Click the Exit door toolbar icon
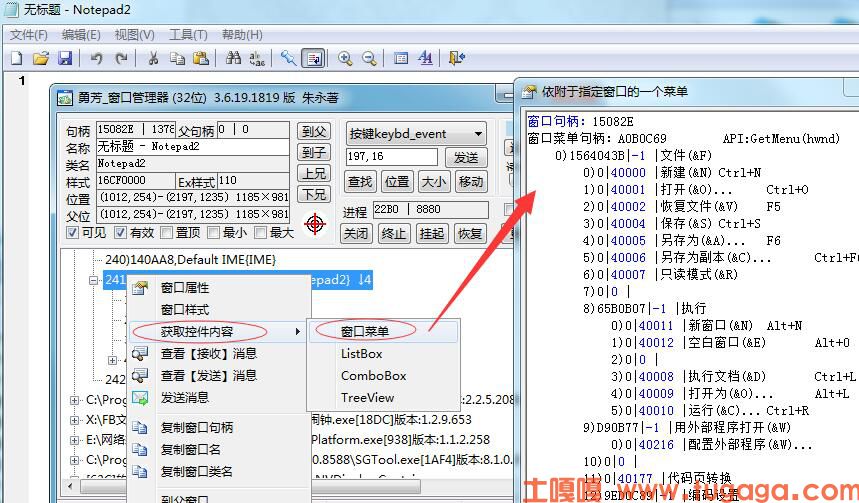This screenshot has height=503, width=859. pyautogui.click(x=456, y=58)
